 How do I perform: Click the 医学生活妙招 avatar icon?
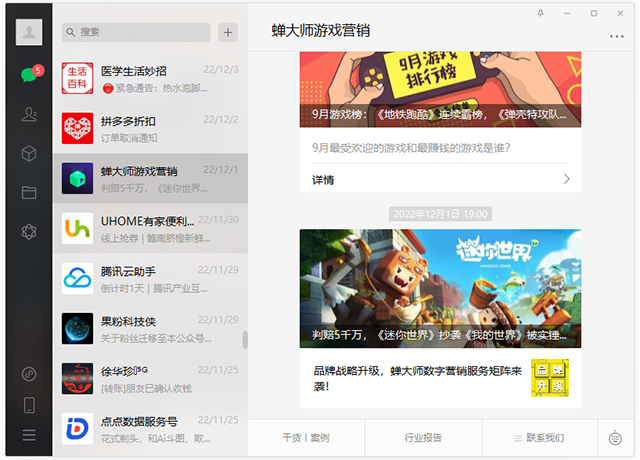(78, 78)
